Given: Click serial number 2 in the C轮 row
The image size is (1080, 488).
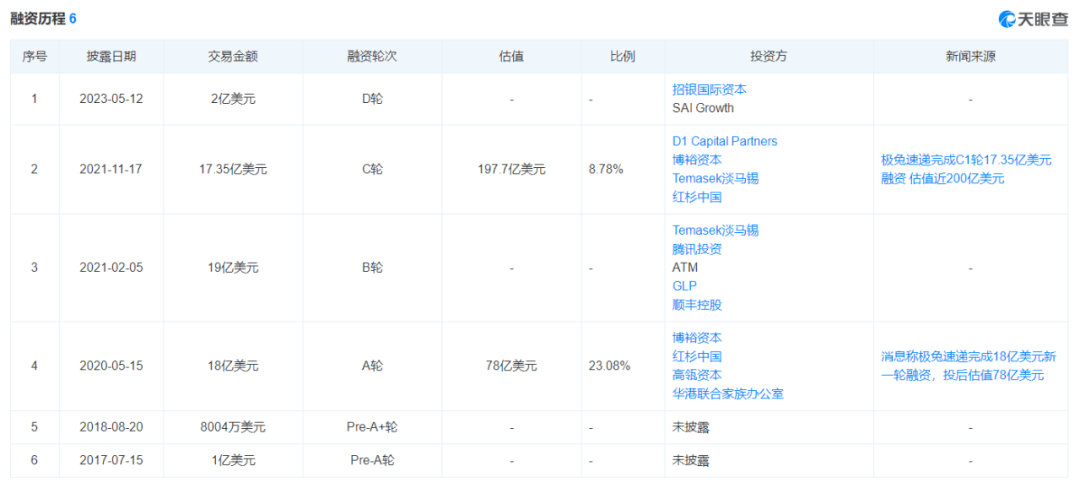Looking at the screenshot, I should tap(34, 169).
